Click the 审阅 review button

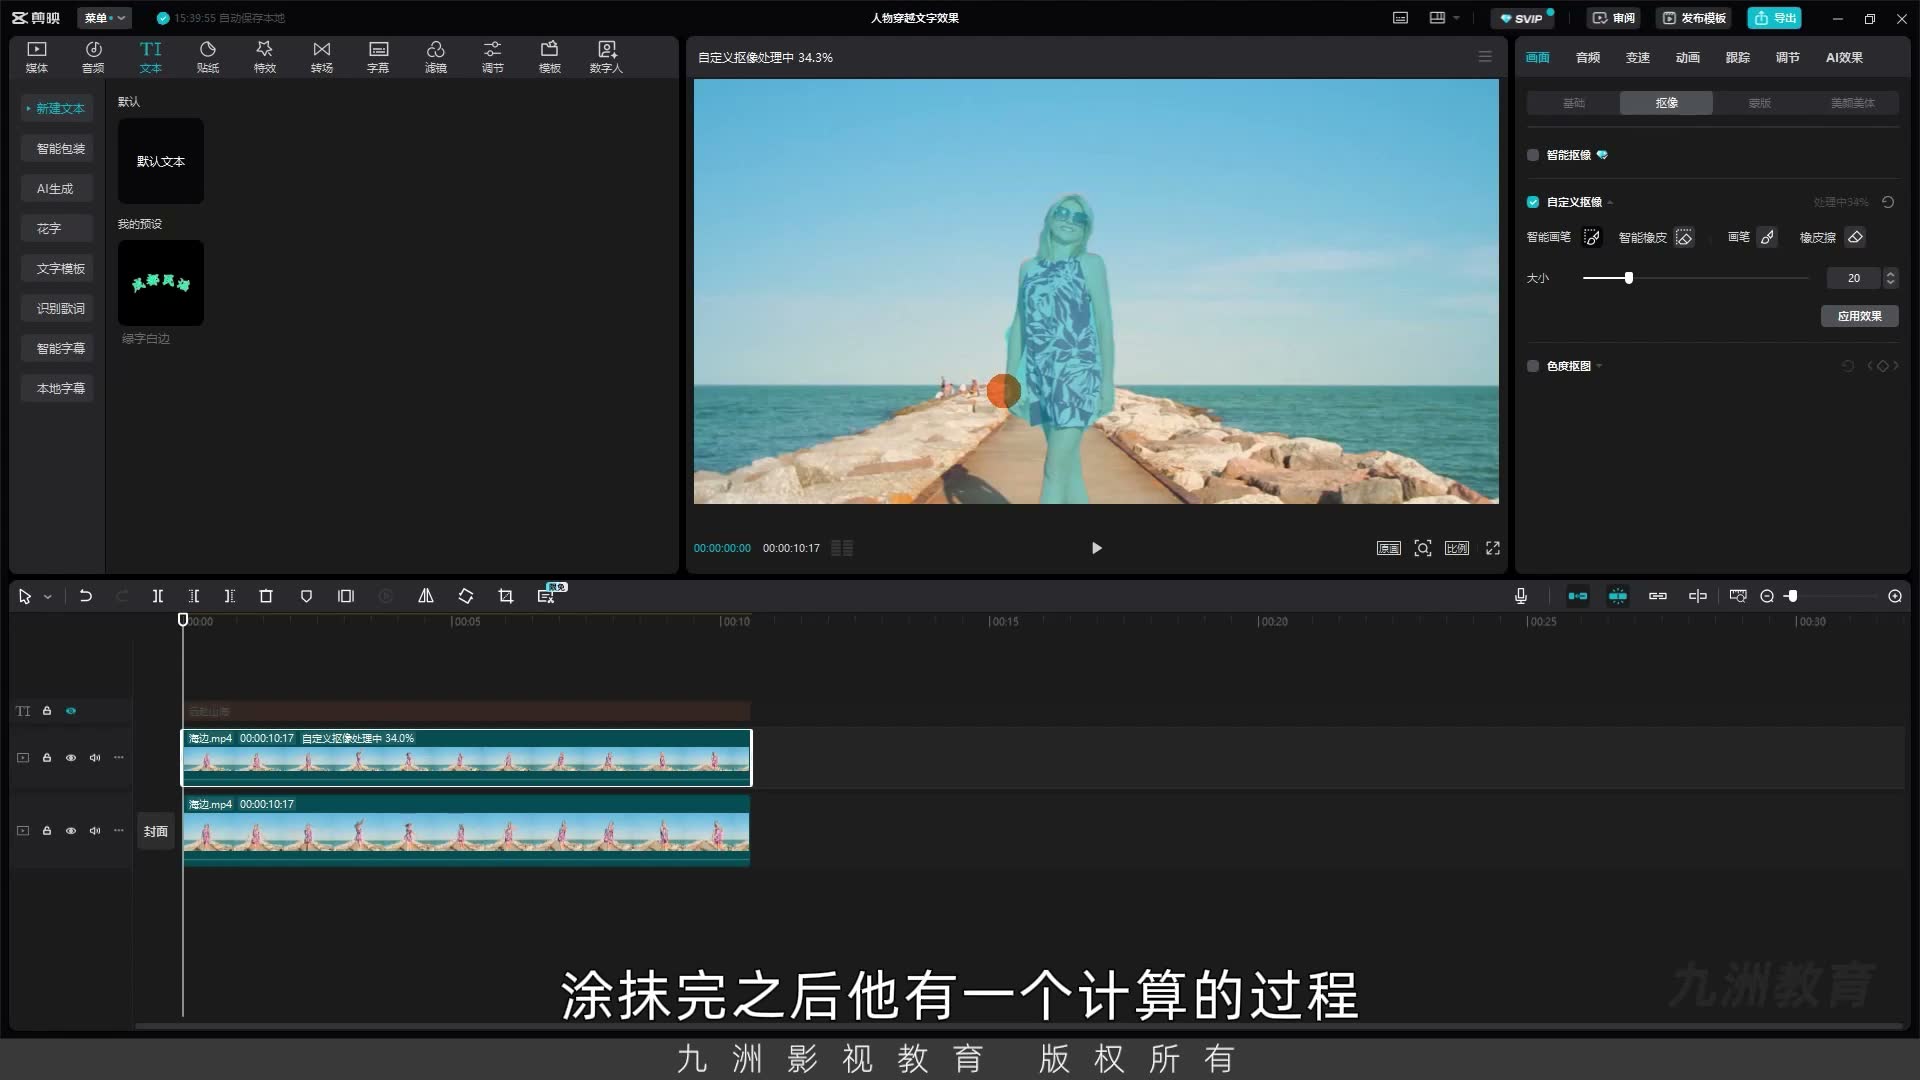click(1614, 18)
